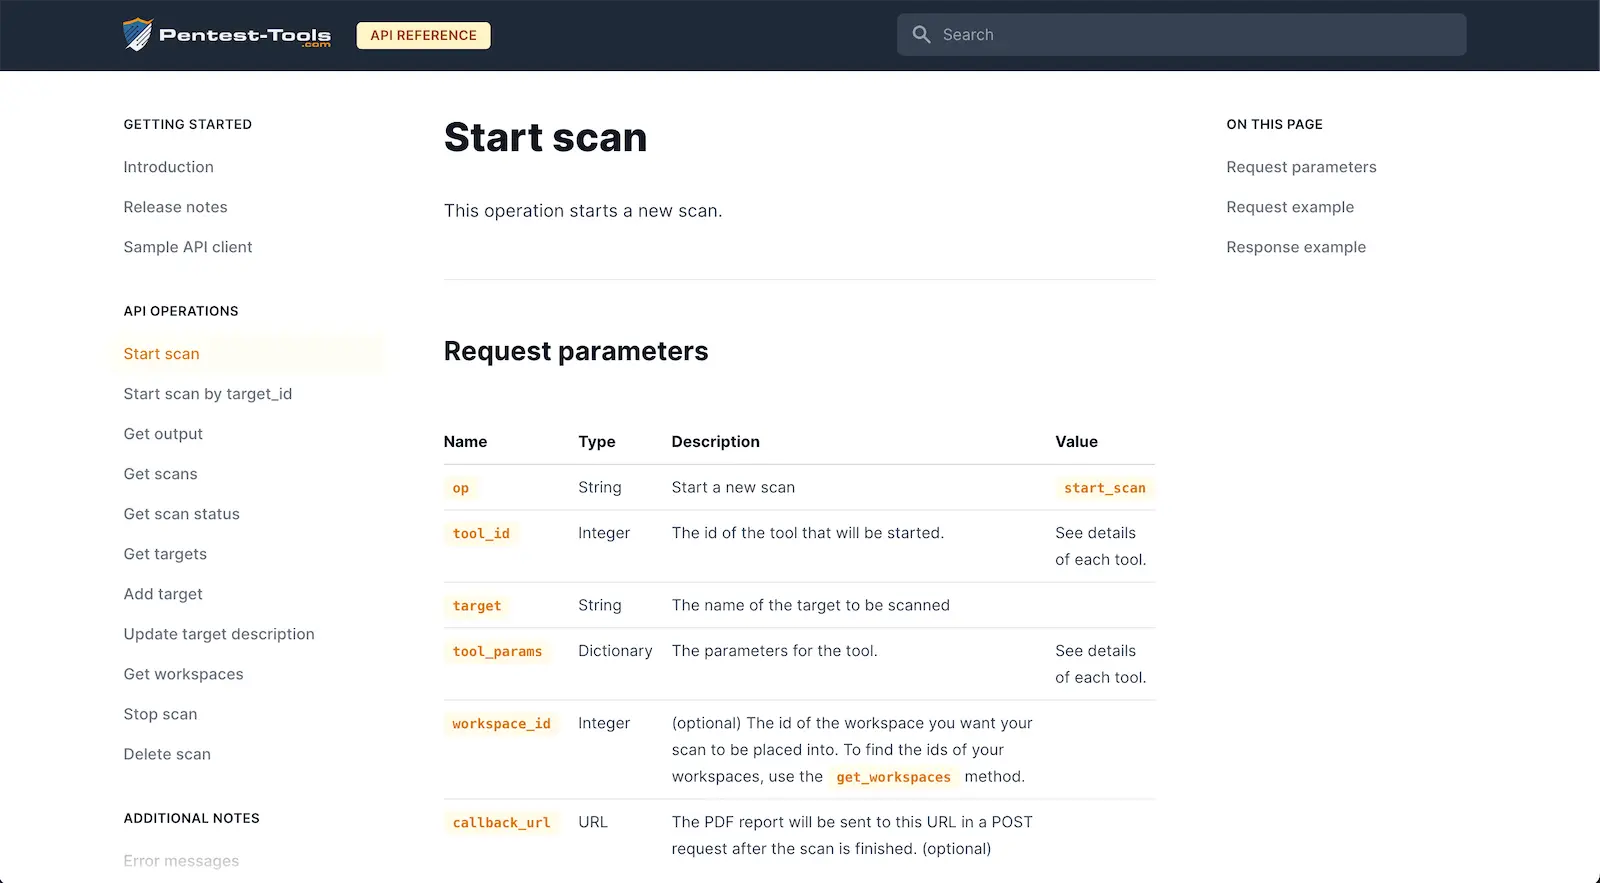Jump to Response example section

click(1295, 247)
